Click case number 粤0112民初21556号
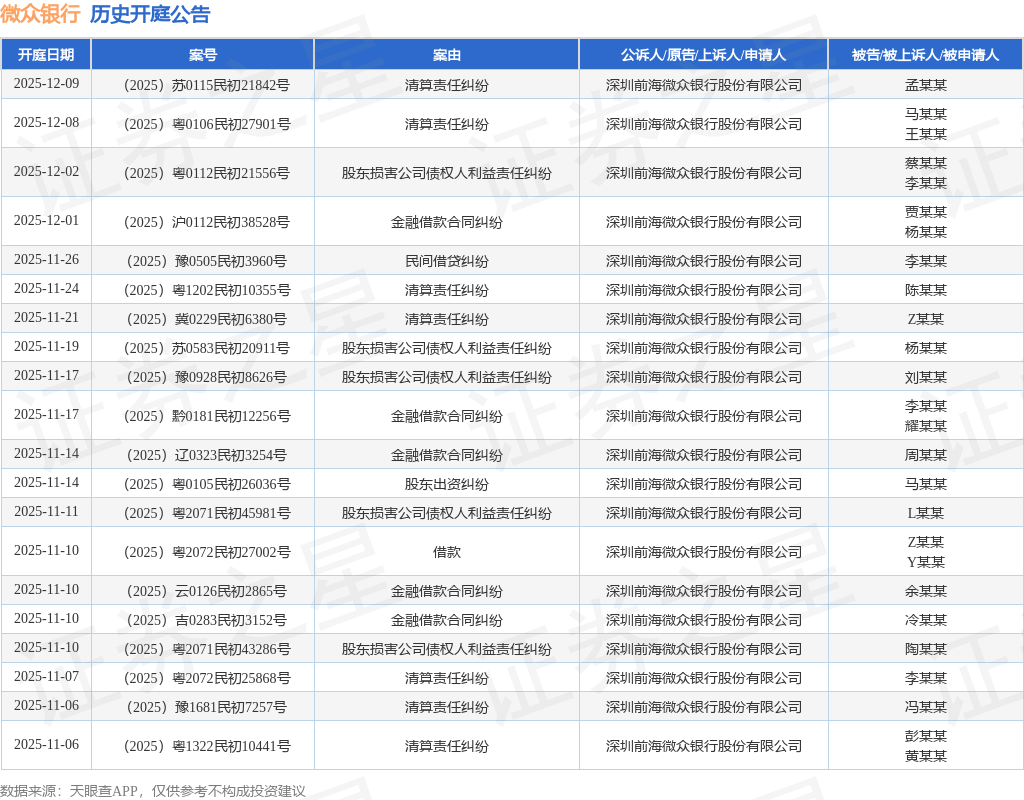The height and width of the screenshot is (800, 1024). [207, 173]
